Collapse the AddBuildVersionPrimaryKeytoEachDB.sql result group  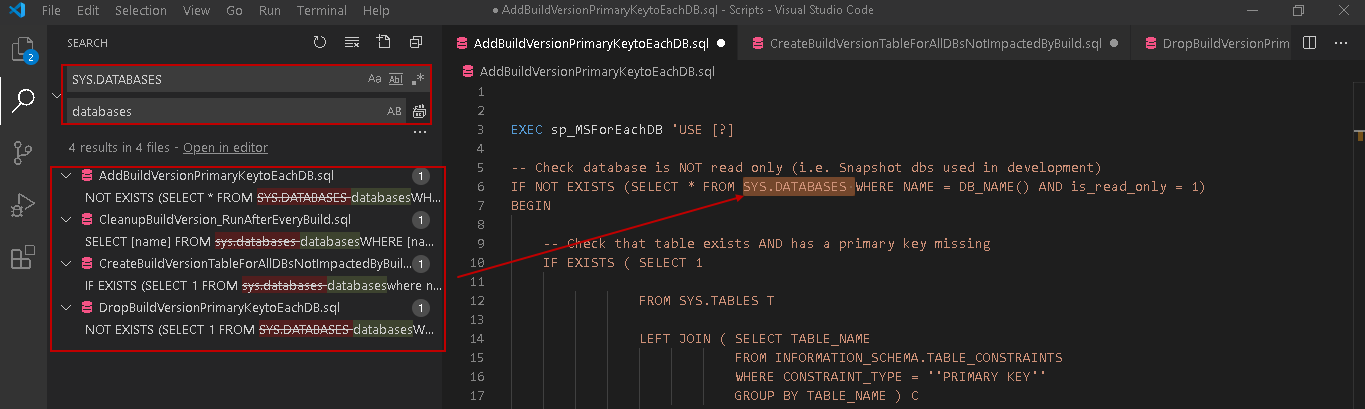(67, 176)
